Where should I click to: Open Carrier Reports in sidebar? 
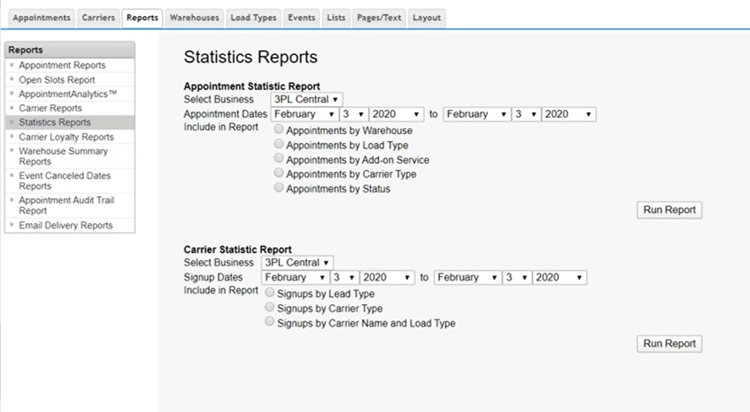coord(50,108)
